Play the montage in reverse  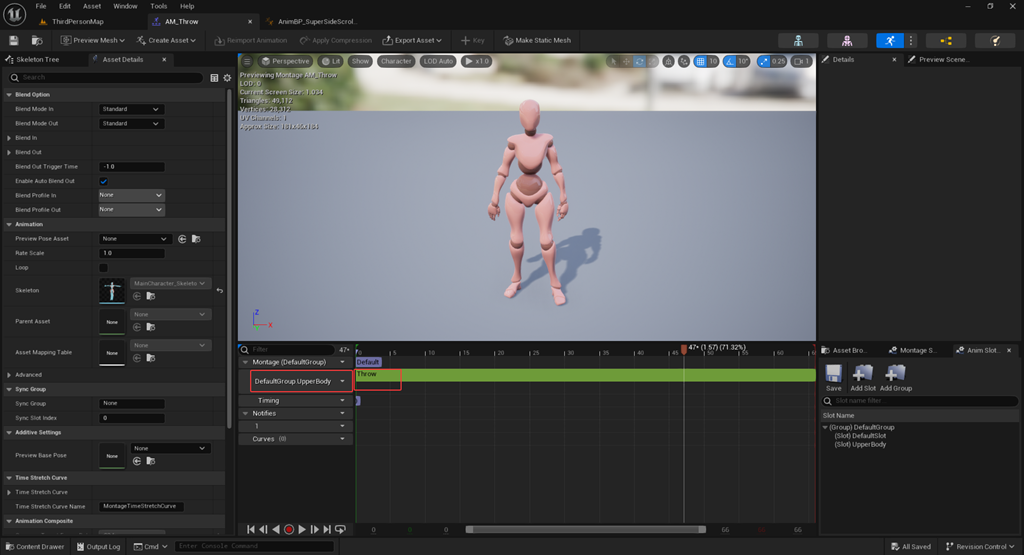(x=276, y=530)
